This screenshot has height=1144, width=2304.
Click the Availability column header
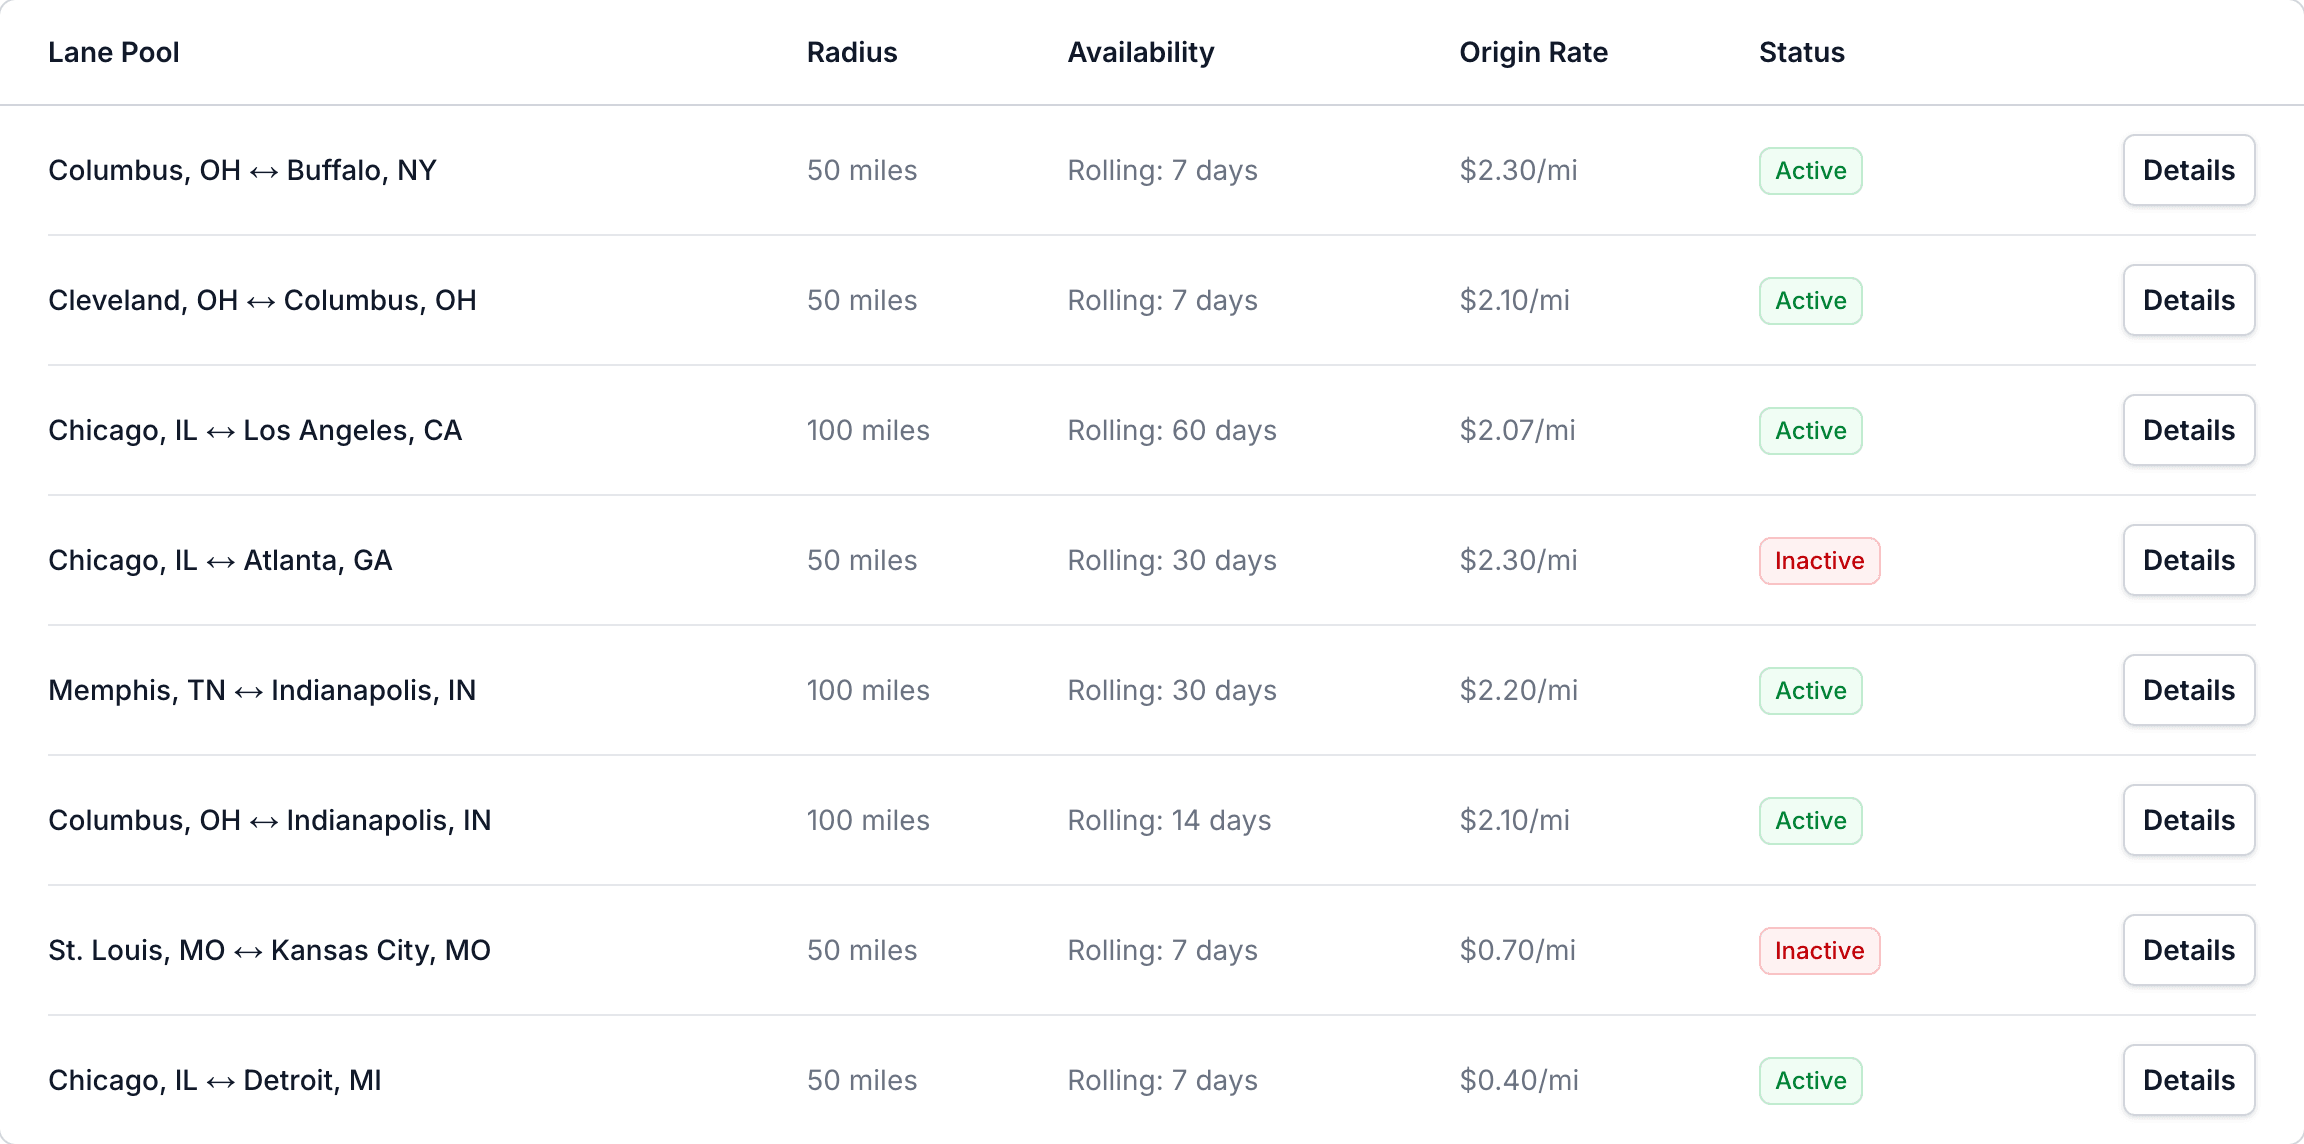click(x=1141, y=52)
